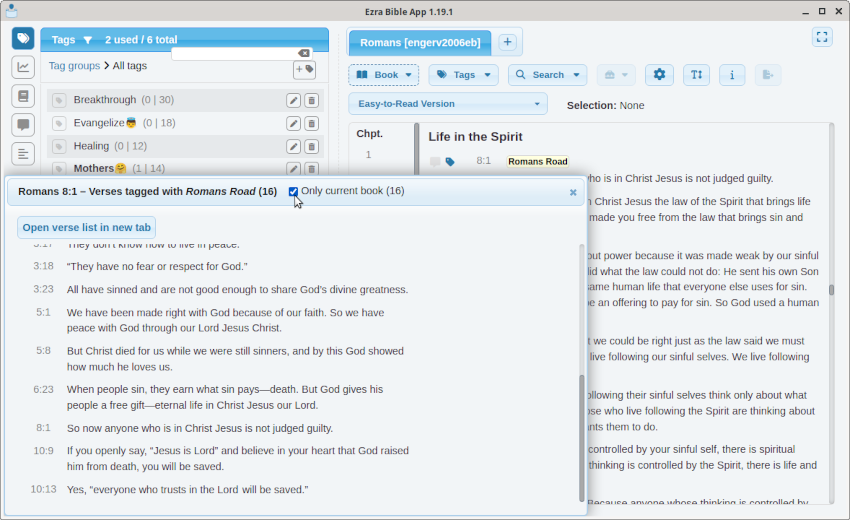This screenshot has height=520, width=850.
Task: Toggle the Breakthrough tag checkbox
Action: pos(59,100)
